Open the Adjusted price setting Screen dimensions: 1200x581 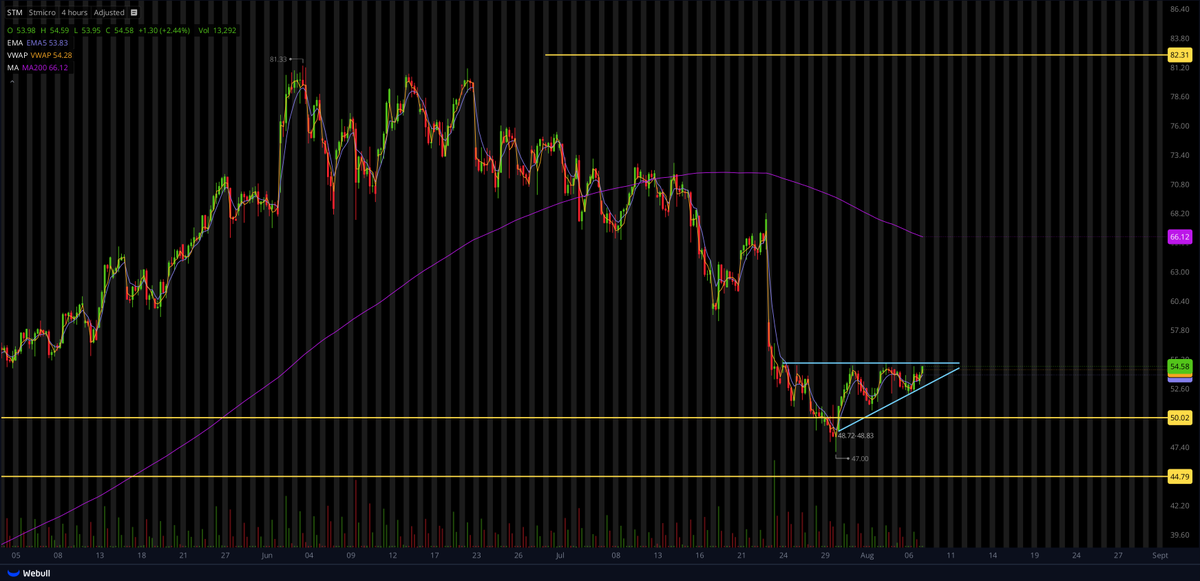[x=110, y=13]
